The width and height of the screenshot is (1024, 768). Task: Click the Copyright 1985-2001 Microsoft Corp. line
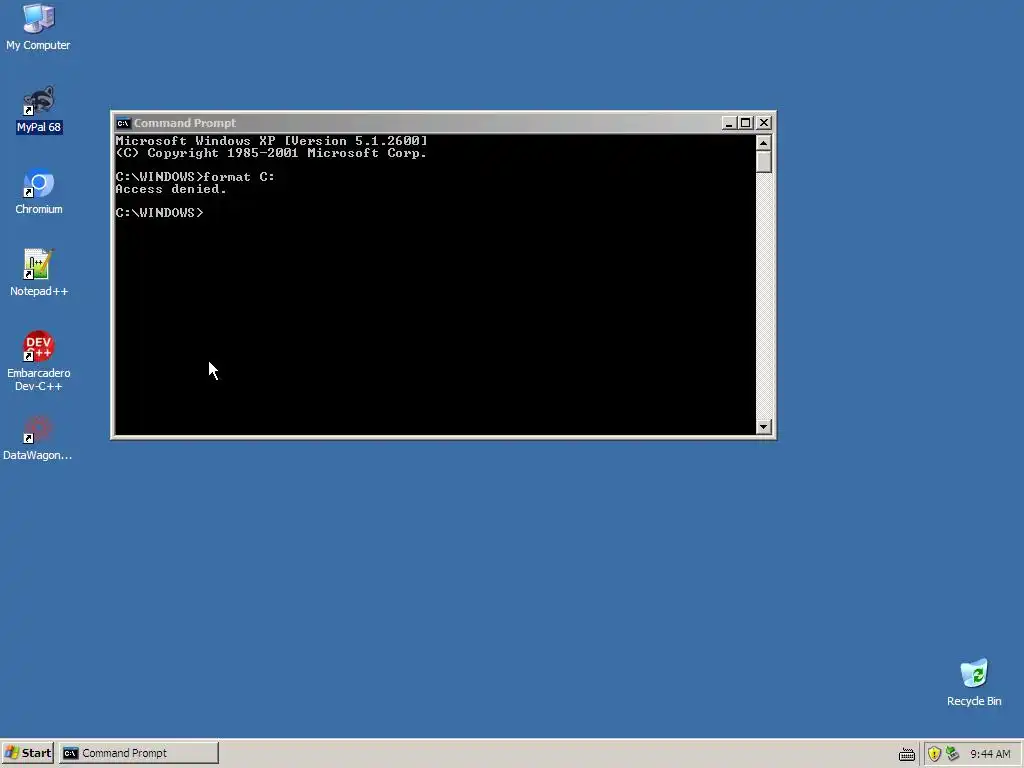(271, 153)
